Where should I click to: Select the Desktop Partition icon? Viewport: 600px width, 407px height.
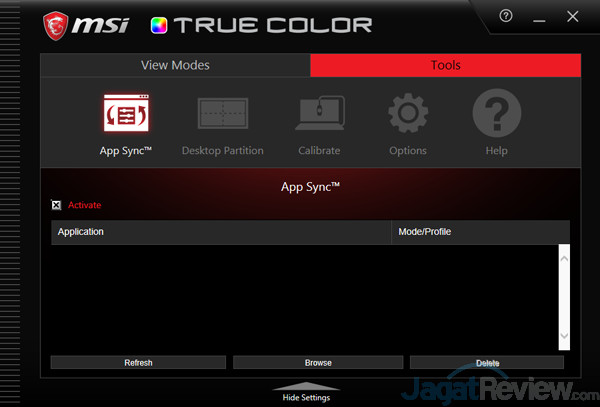point(222,116)
